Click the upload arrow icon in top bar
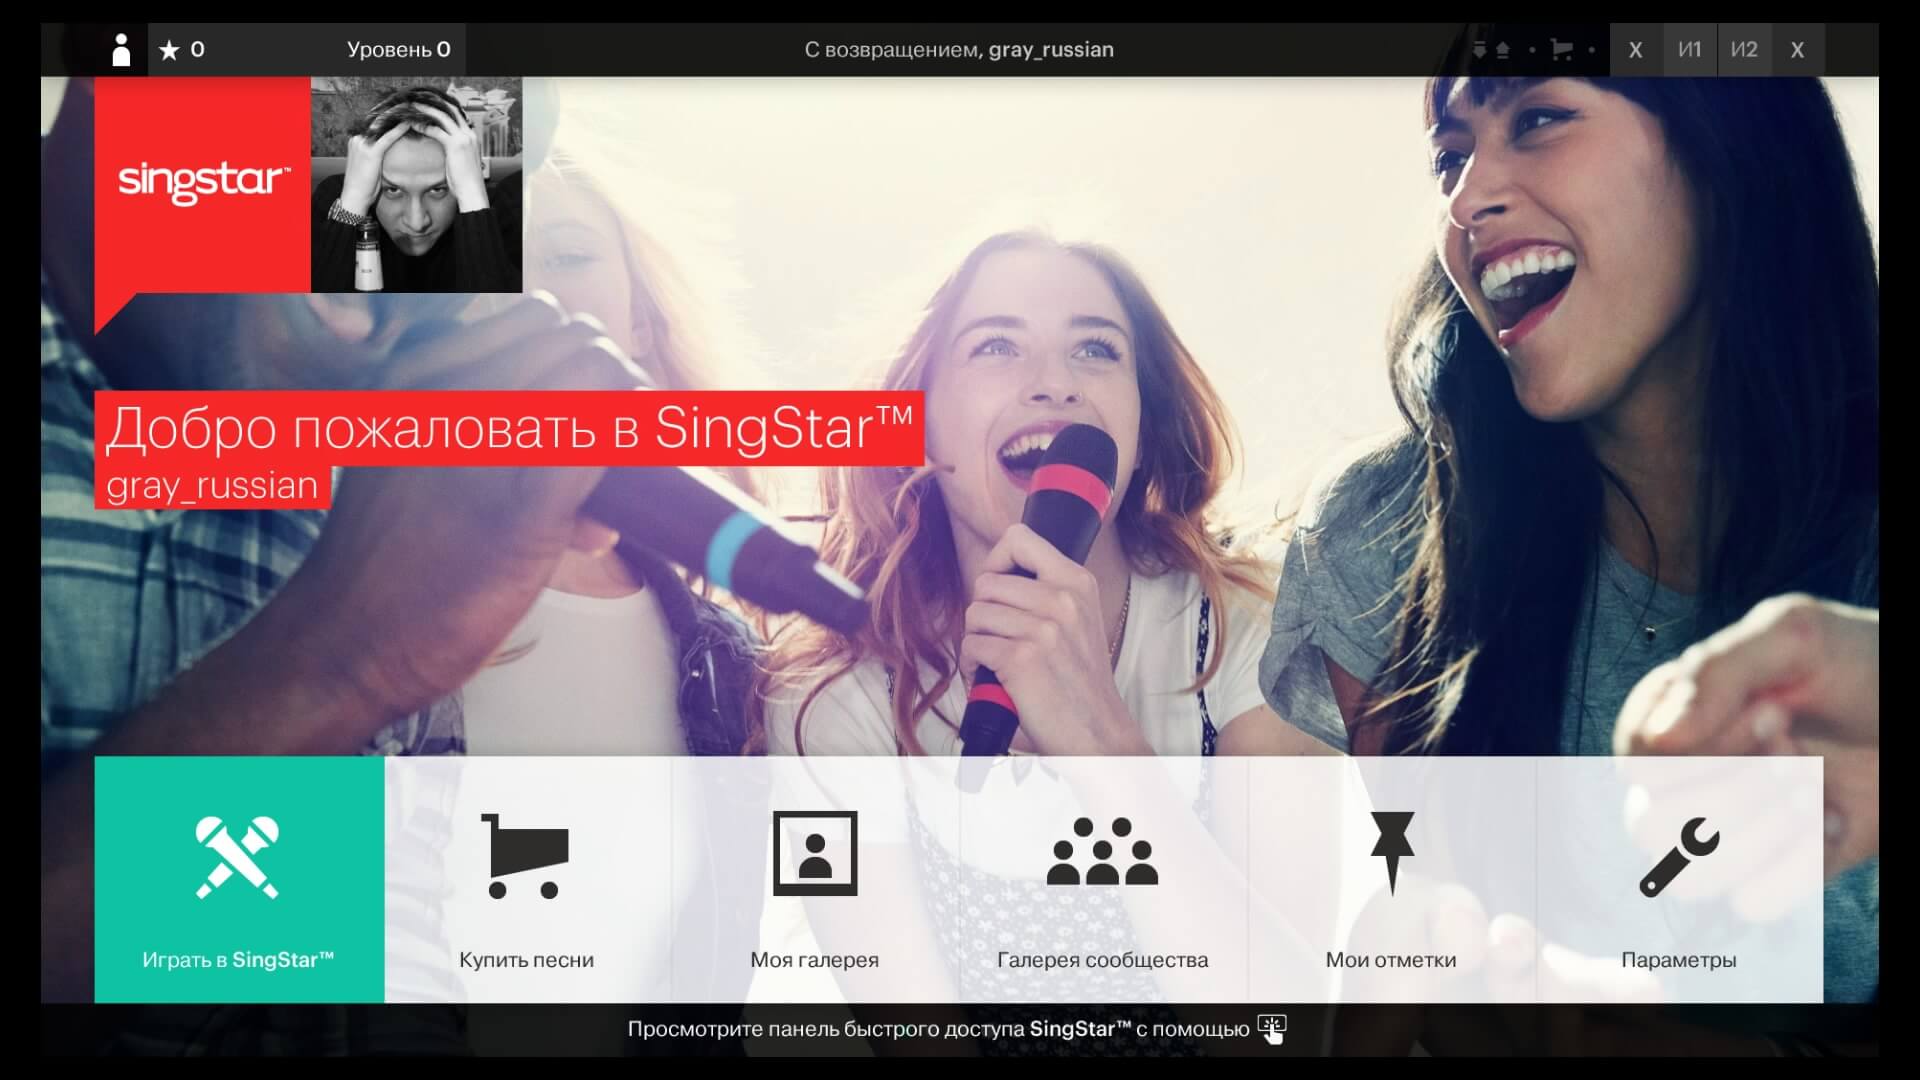Image resolution: width=1920 pixels, height=1080 pixels. click(x=1504, y=48)
